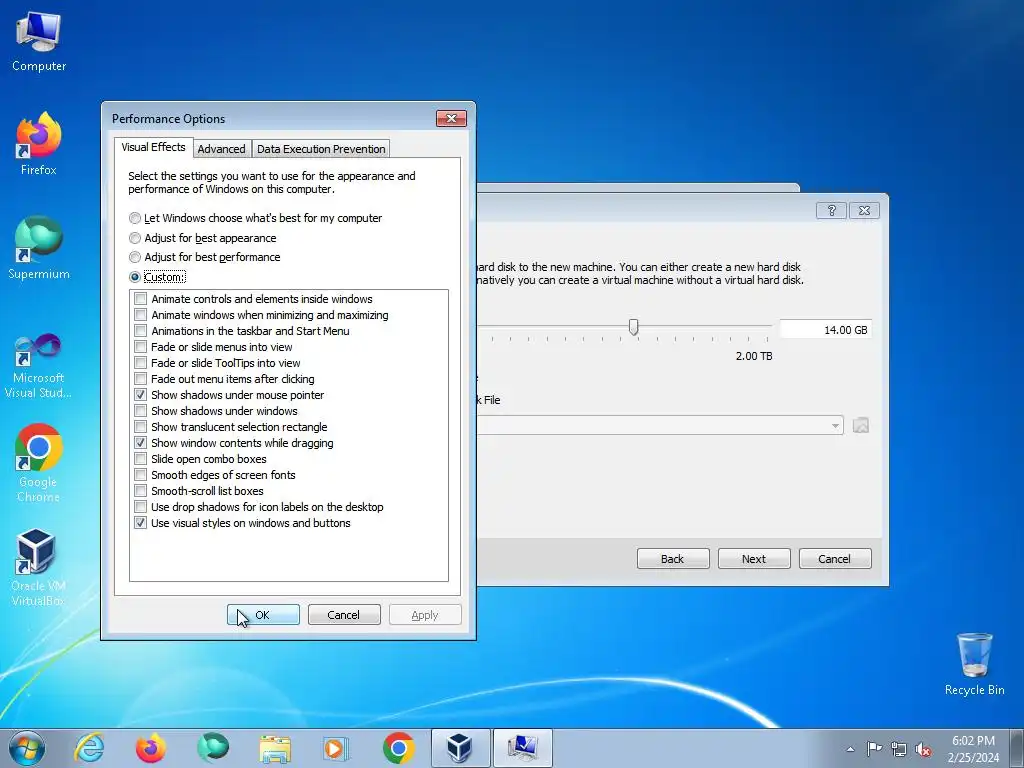Enable Animate windows when minimizing and maximizing

click(x=140, y=315)
